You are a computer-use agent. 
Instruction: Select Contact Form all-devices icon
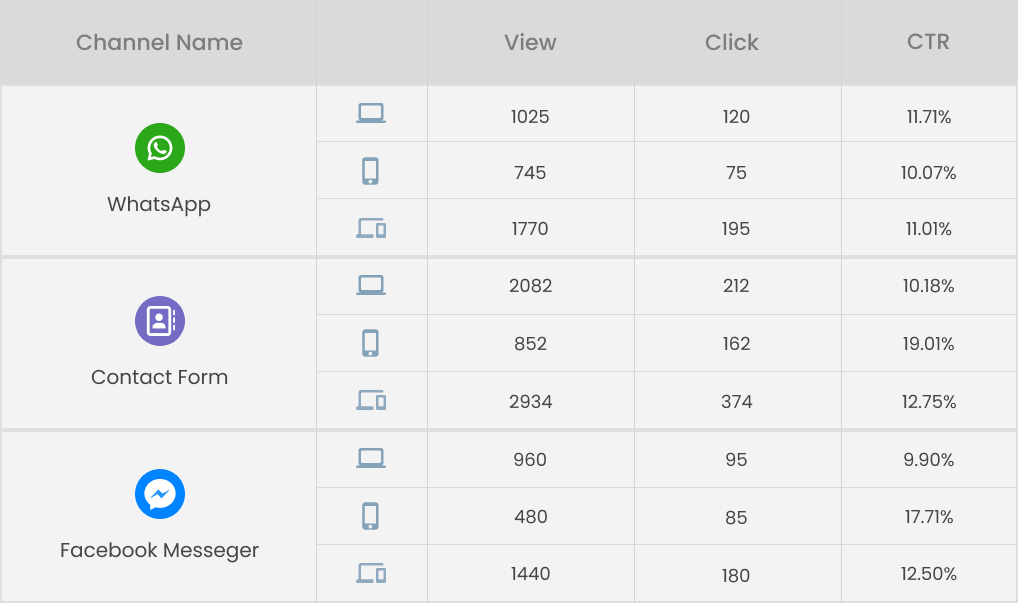pos(371,400)
